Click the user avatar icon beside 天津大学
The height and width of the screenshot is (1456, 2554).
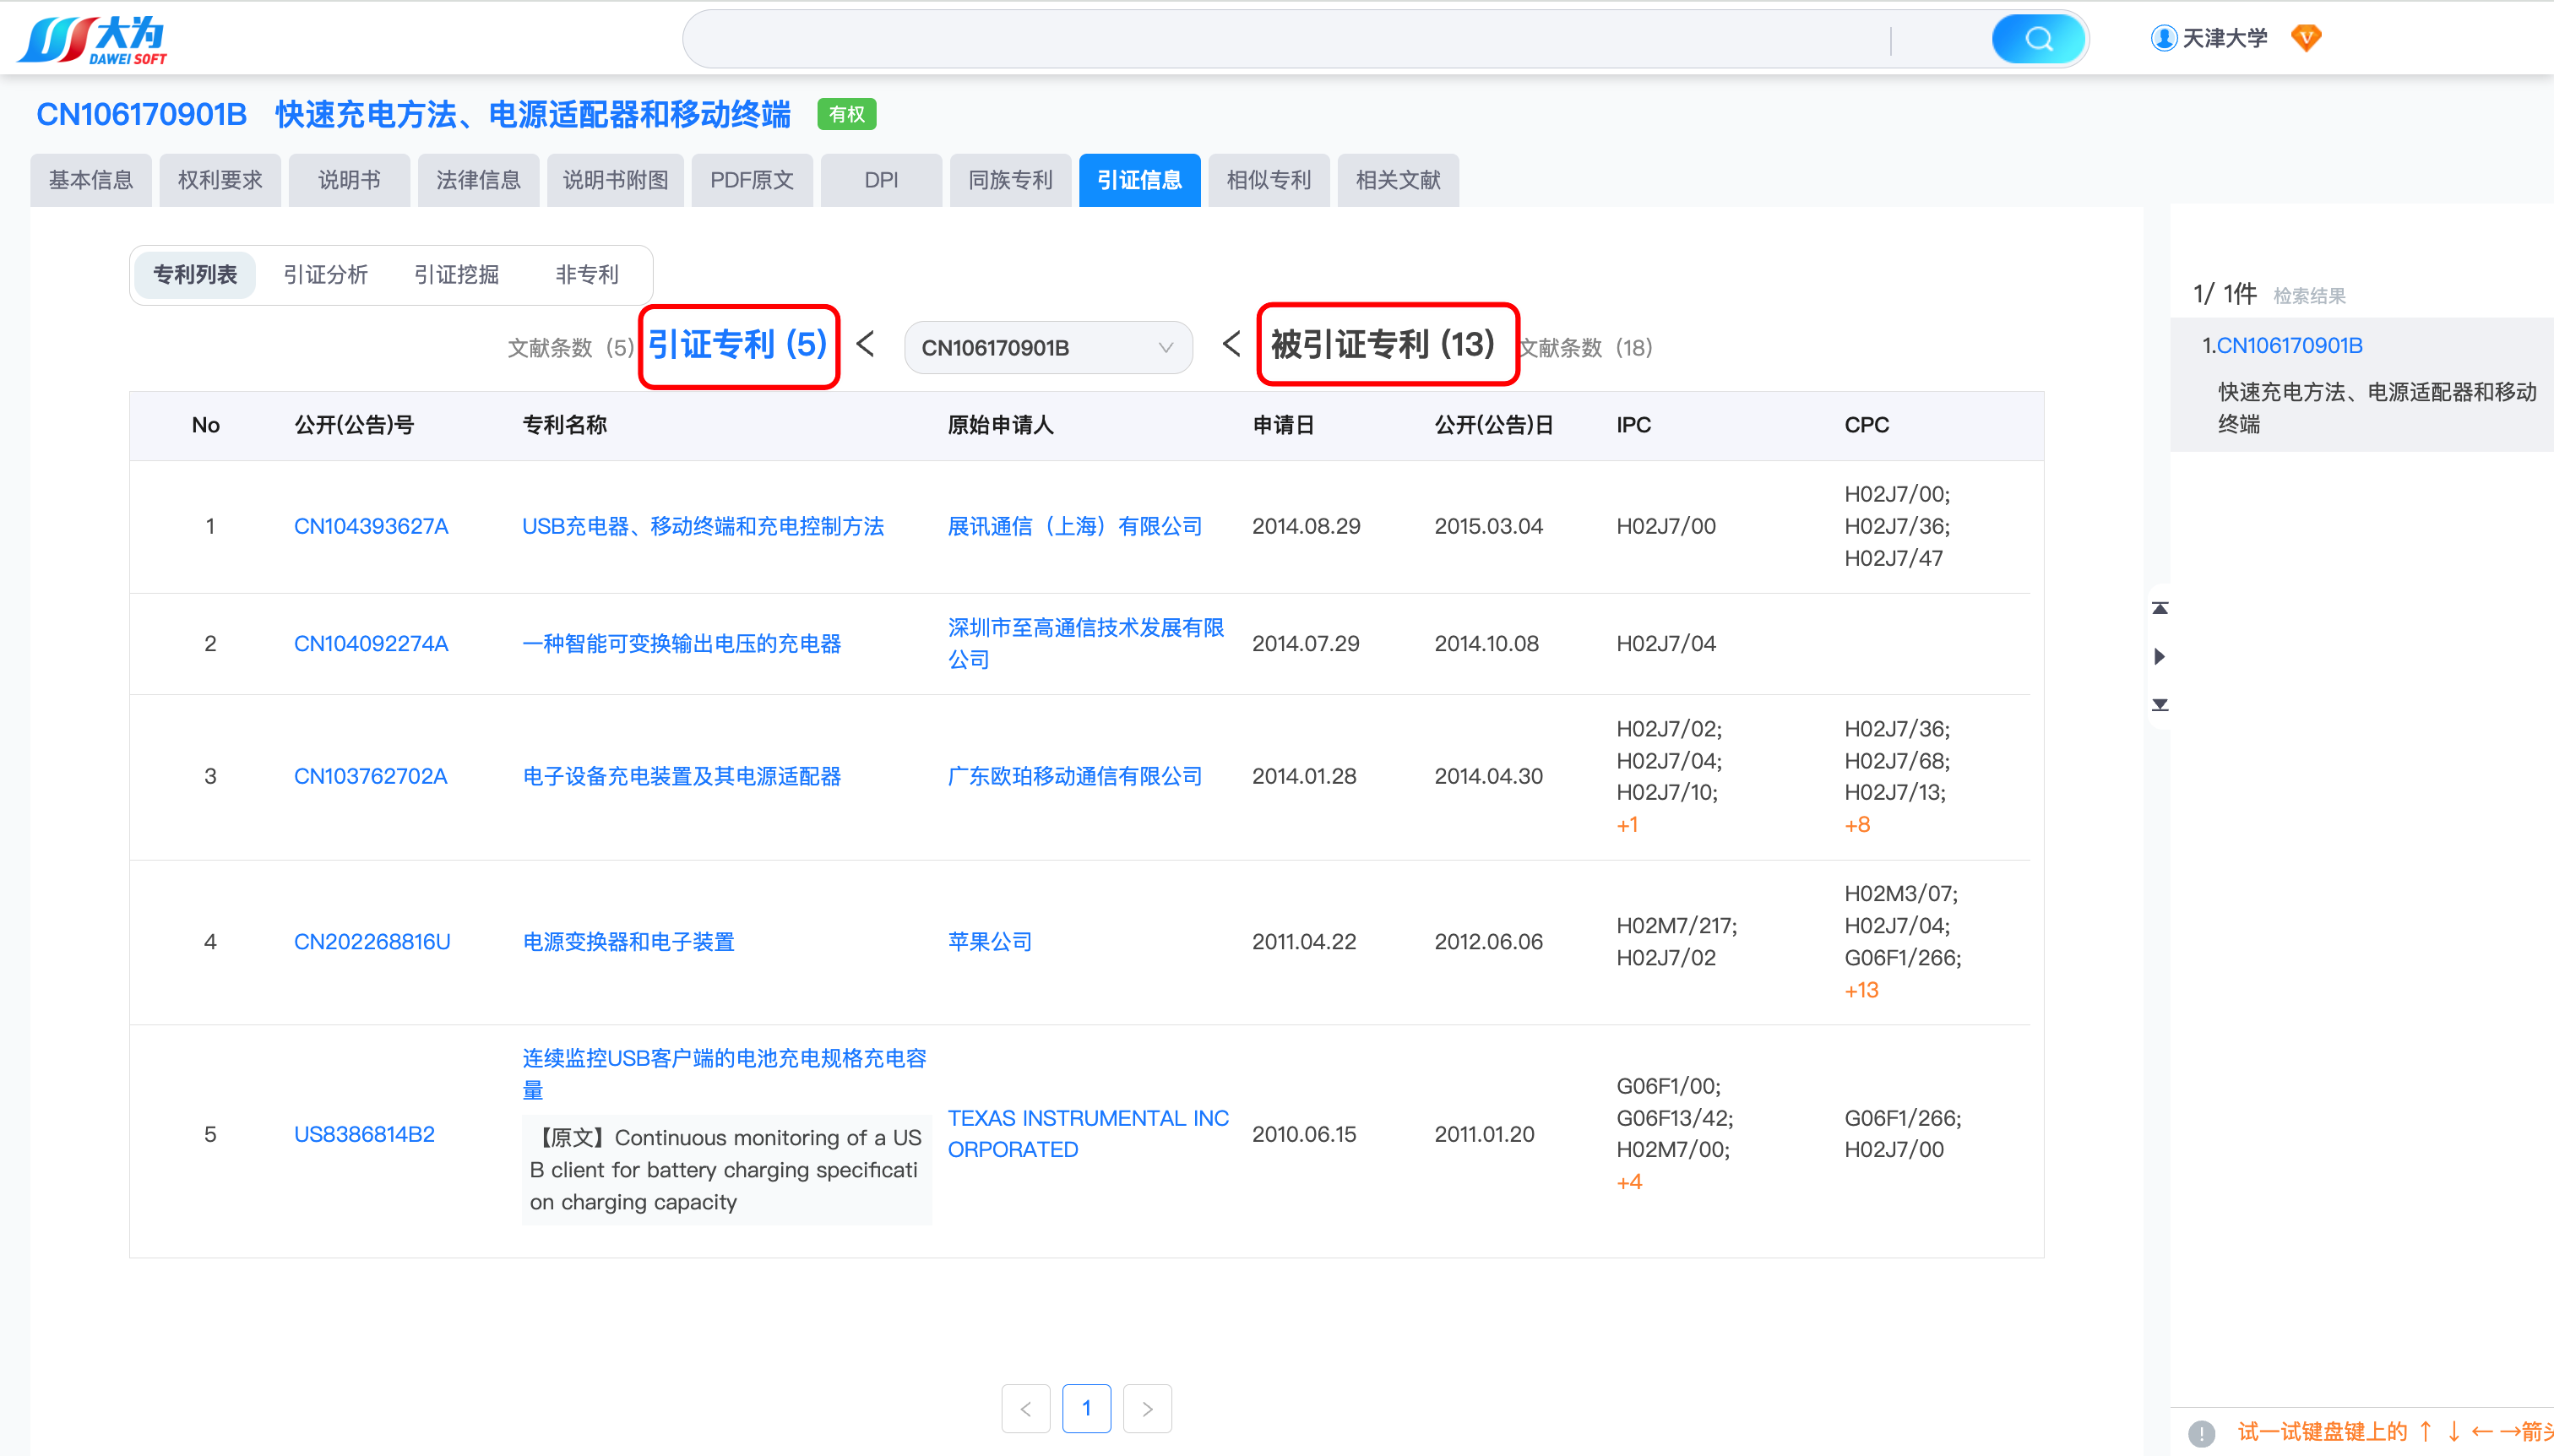click(2163, 38)
